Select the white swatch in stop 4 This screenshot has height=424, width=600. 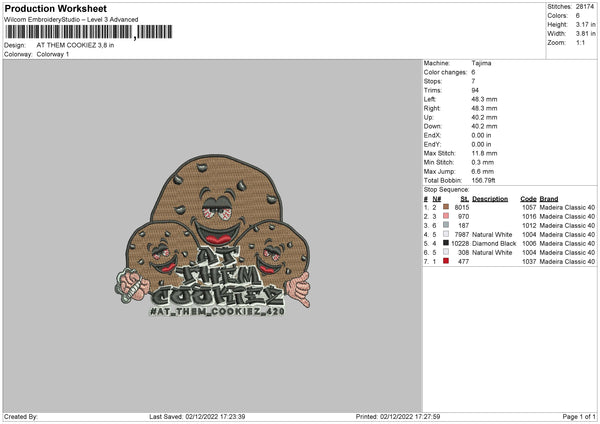click(x=446, y=234)
